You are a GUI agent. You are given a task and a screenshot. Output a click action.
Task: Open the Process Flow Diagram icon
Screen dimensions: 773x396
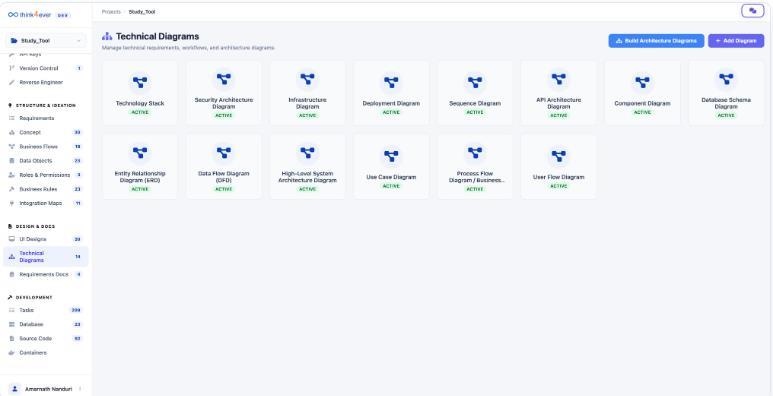(x=475, y=152)
